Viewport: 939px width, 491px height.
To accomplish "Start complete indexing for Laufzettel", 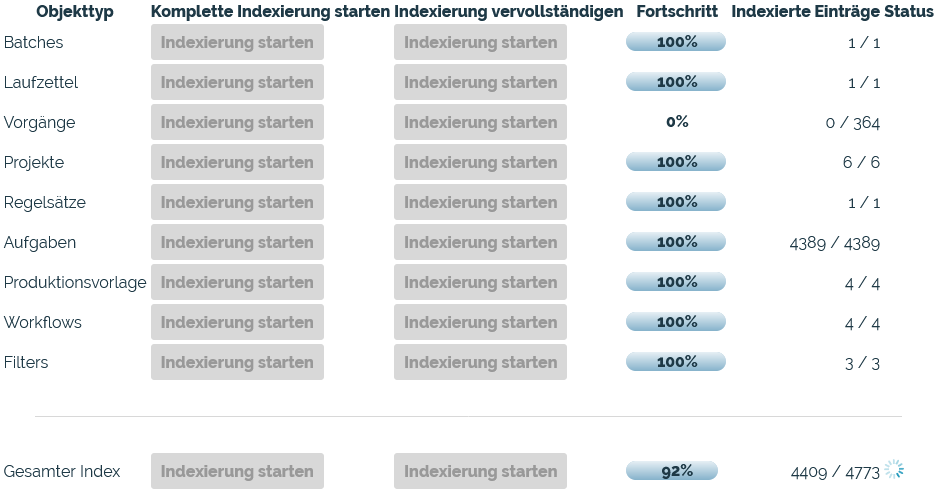I will click(x=237, y=82).
